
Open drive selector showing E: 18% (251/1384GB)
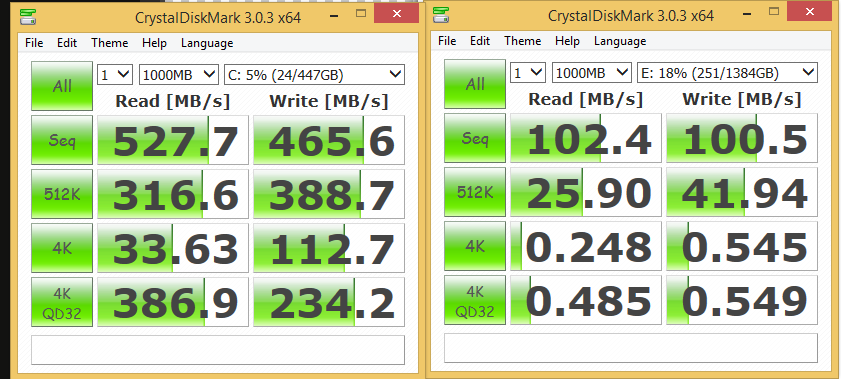727,72
